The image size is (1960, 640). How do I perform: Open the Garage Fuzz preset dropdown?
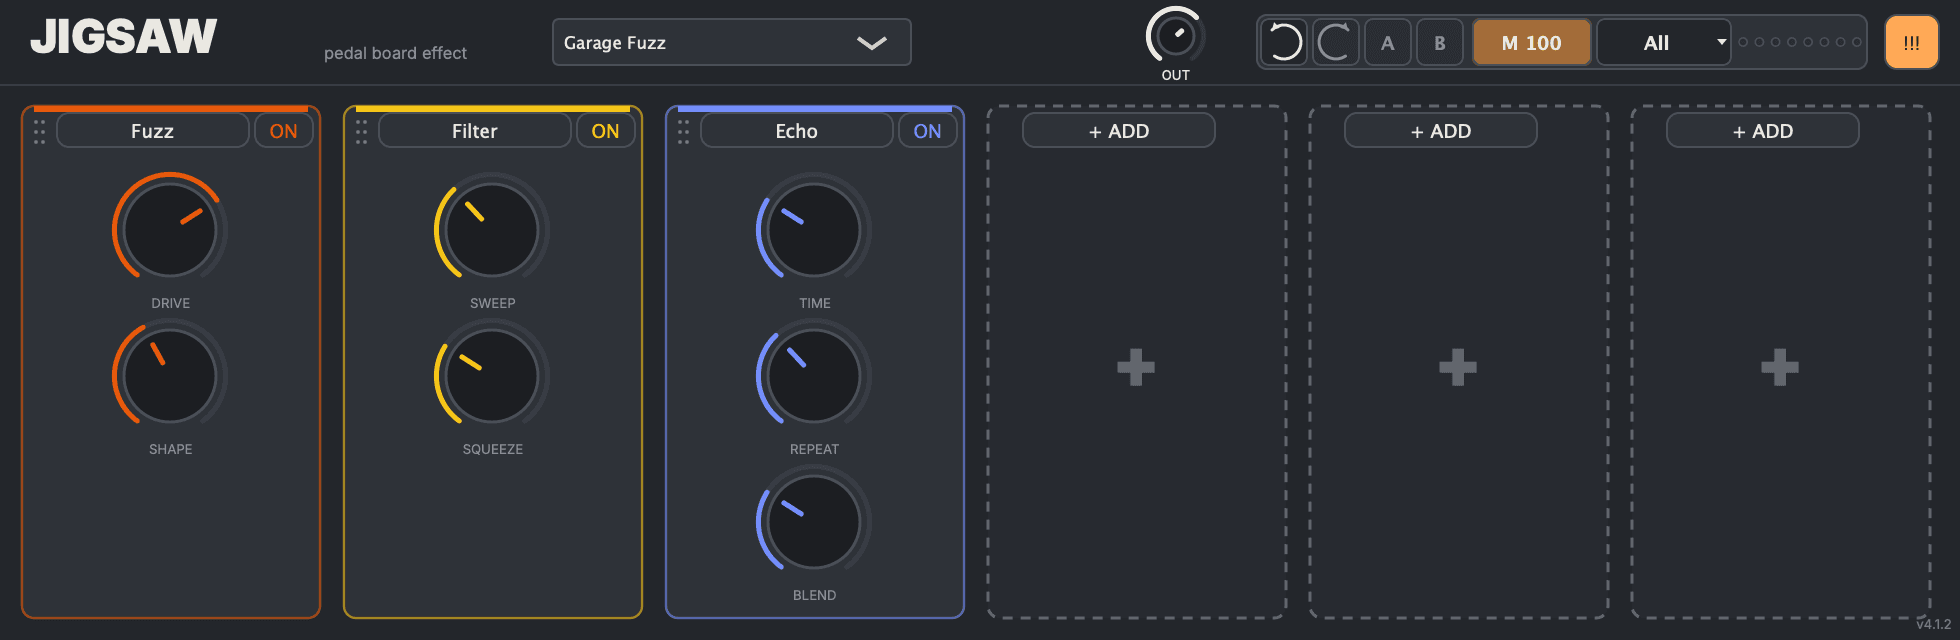(x=731, y=43)
